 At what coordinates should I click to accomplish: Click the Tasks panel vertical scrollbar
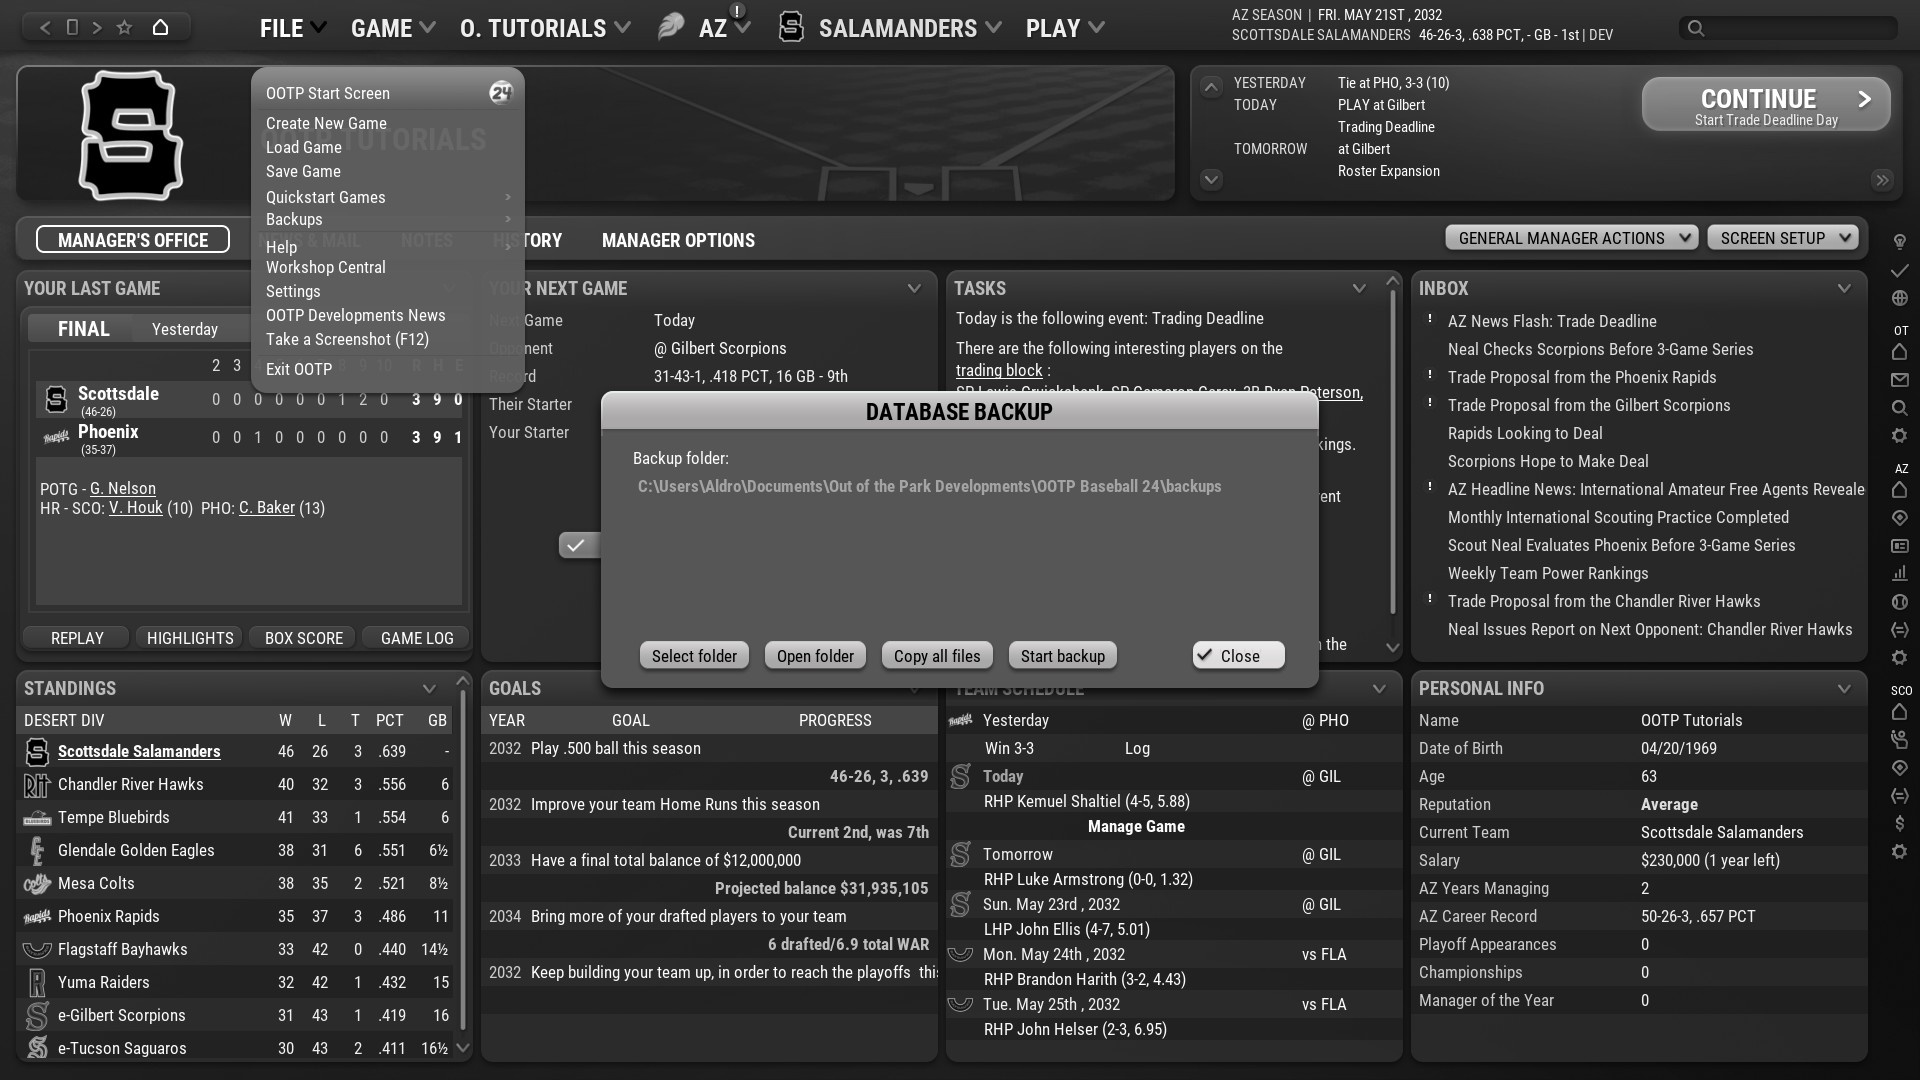tap(1392, 450)
